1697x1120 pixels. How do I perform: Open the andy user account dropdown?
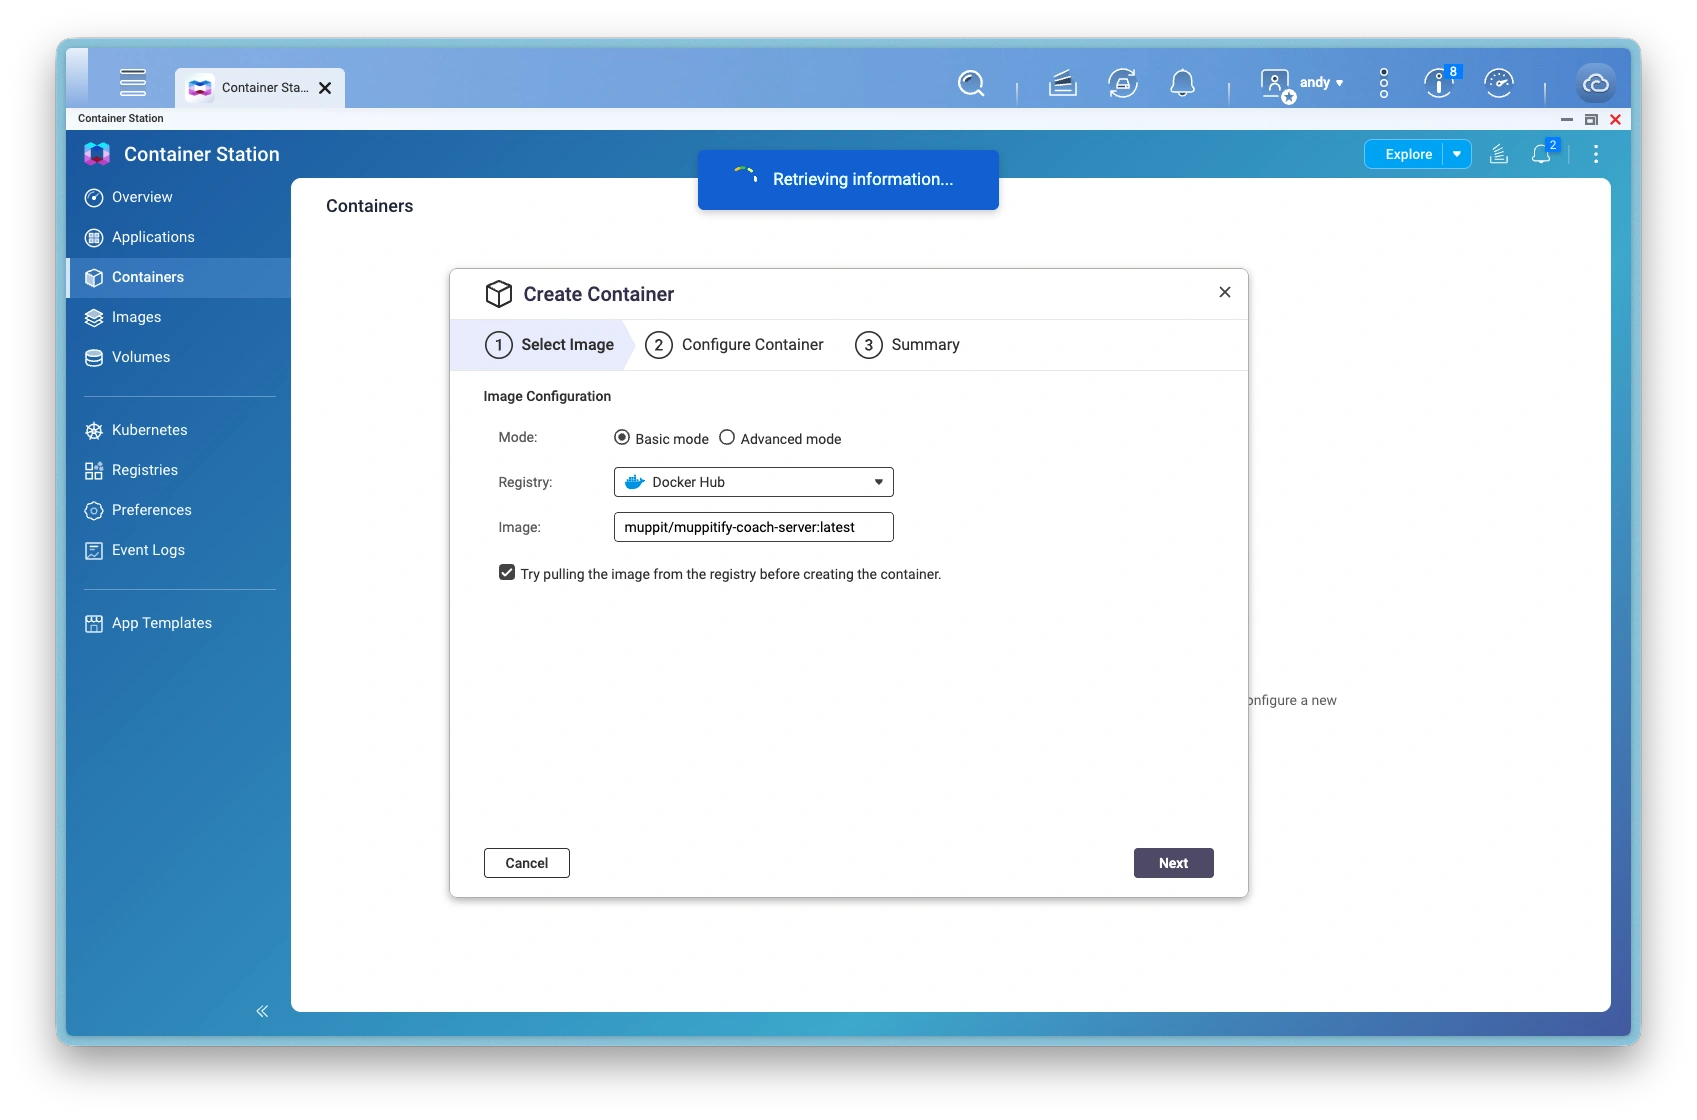coord(1320,83)
